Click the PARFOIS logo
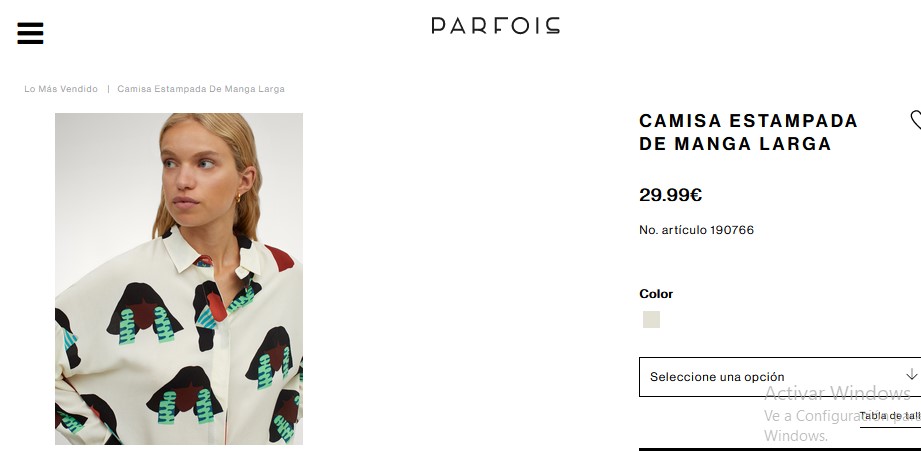 495,25
